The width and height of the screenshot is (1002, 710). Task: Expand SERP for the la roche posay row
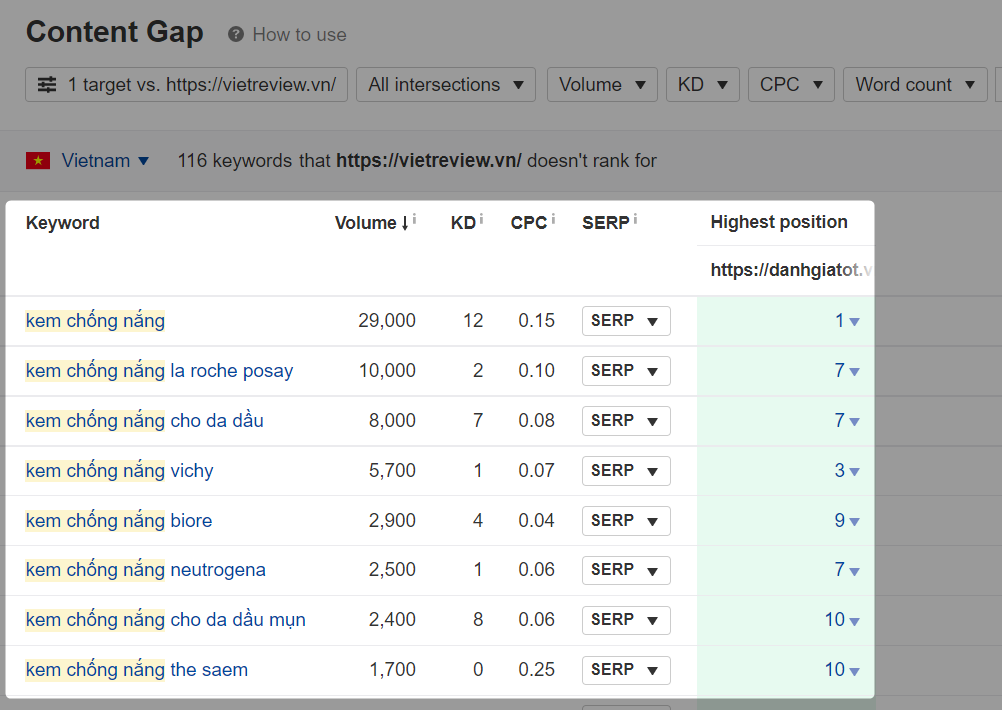pos(626,371)
